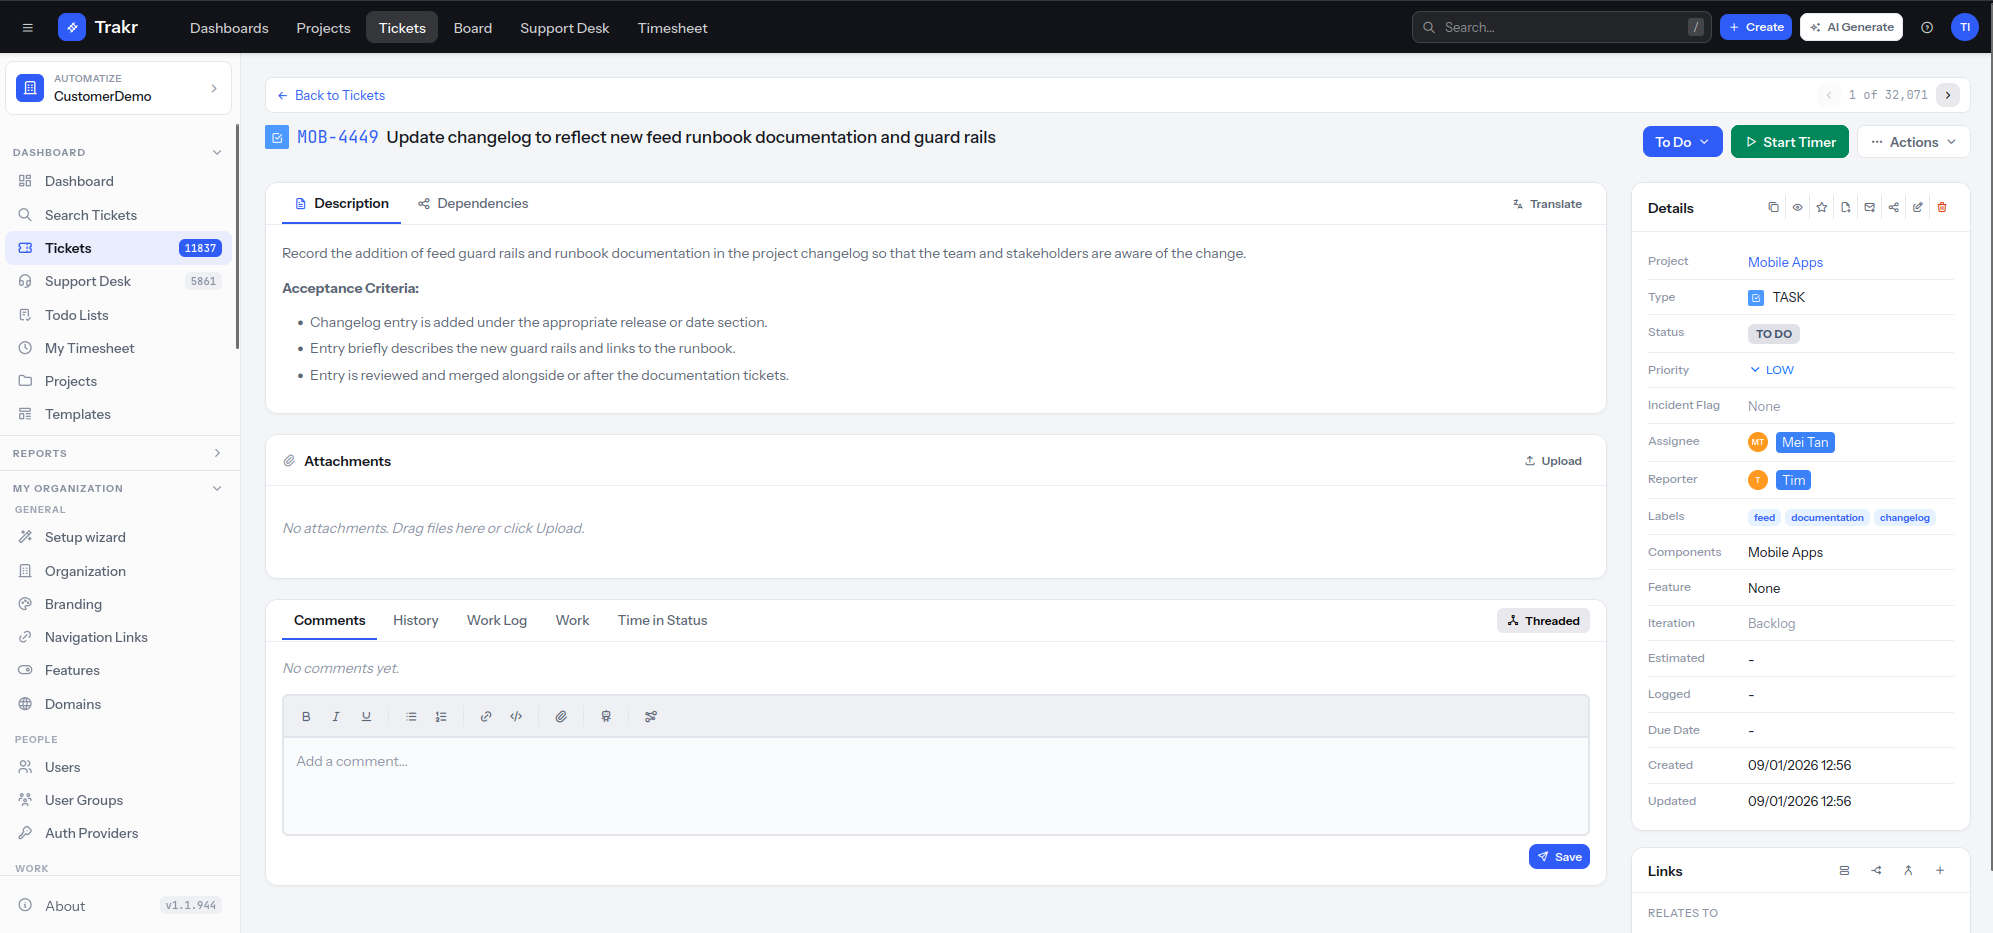This screenshot has height=933, width=1993.
Task: Click the plus icon in Links panel
Action: [1940, 870]
